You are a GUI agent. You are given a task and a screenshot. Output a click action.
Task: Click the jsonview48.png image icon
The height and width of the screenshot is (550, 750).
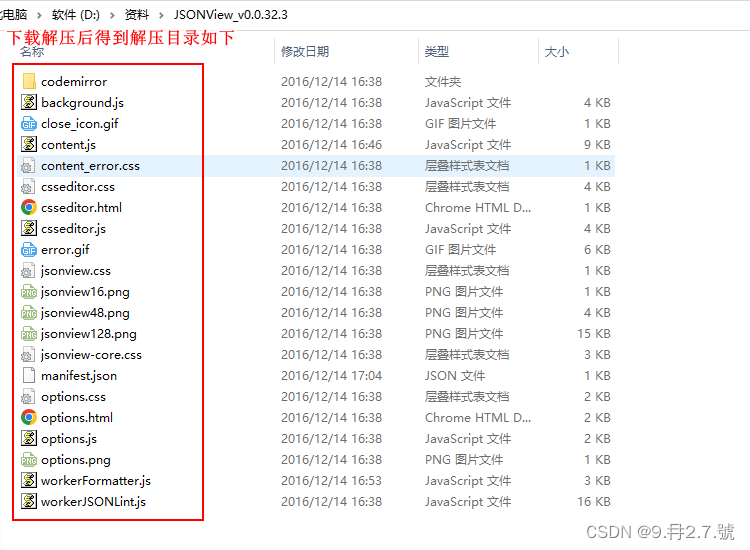click(x=29, y=313)
